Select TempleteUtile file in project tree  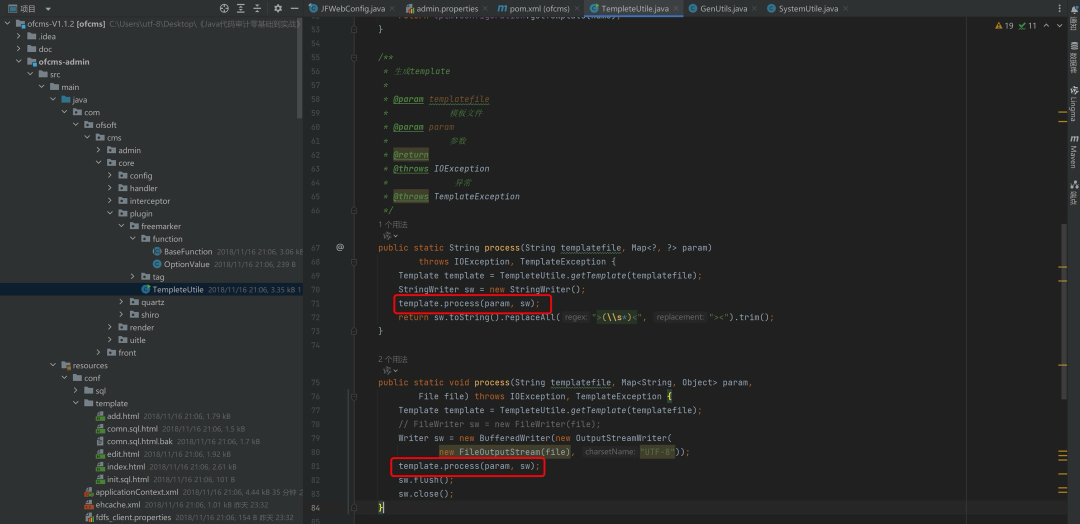click(178, 289)
